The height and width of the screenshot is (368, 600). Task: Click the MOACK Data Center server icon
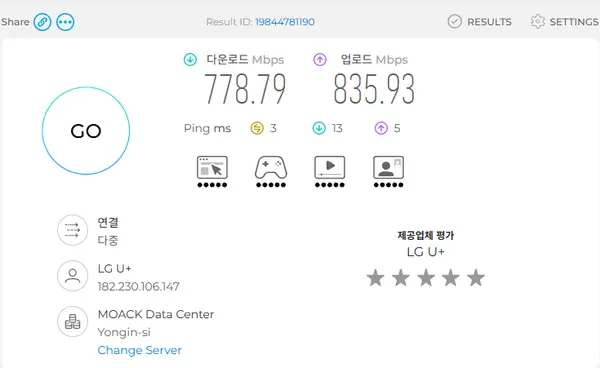72,322
